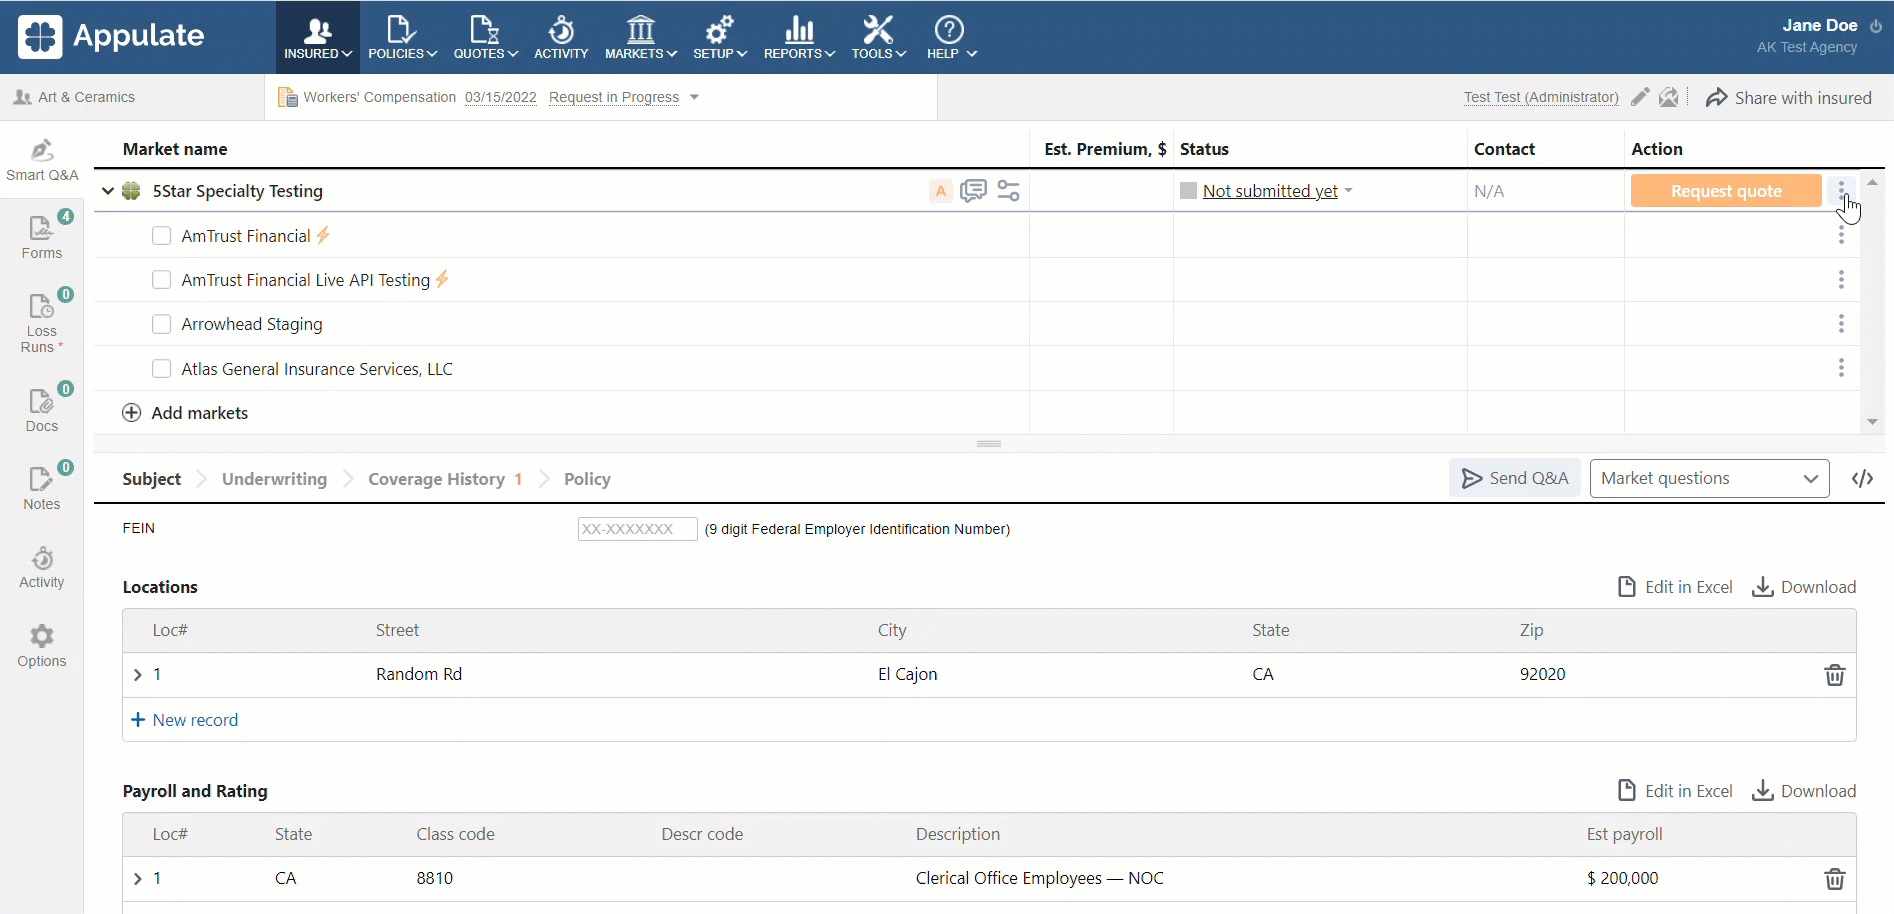Click the orange A badge on the 5Star row
Viewport: 1894px width, 914px height.
[941, 191]
